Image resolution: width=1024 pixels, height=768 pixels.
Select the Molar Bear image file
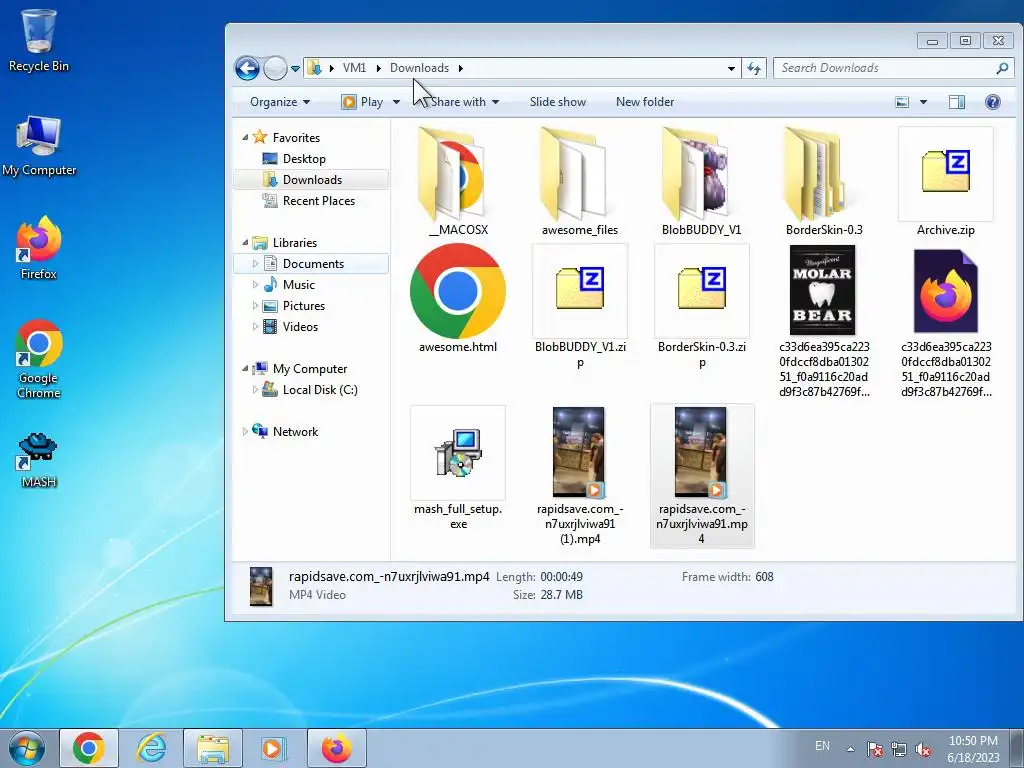click(824, 321)
